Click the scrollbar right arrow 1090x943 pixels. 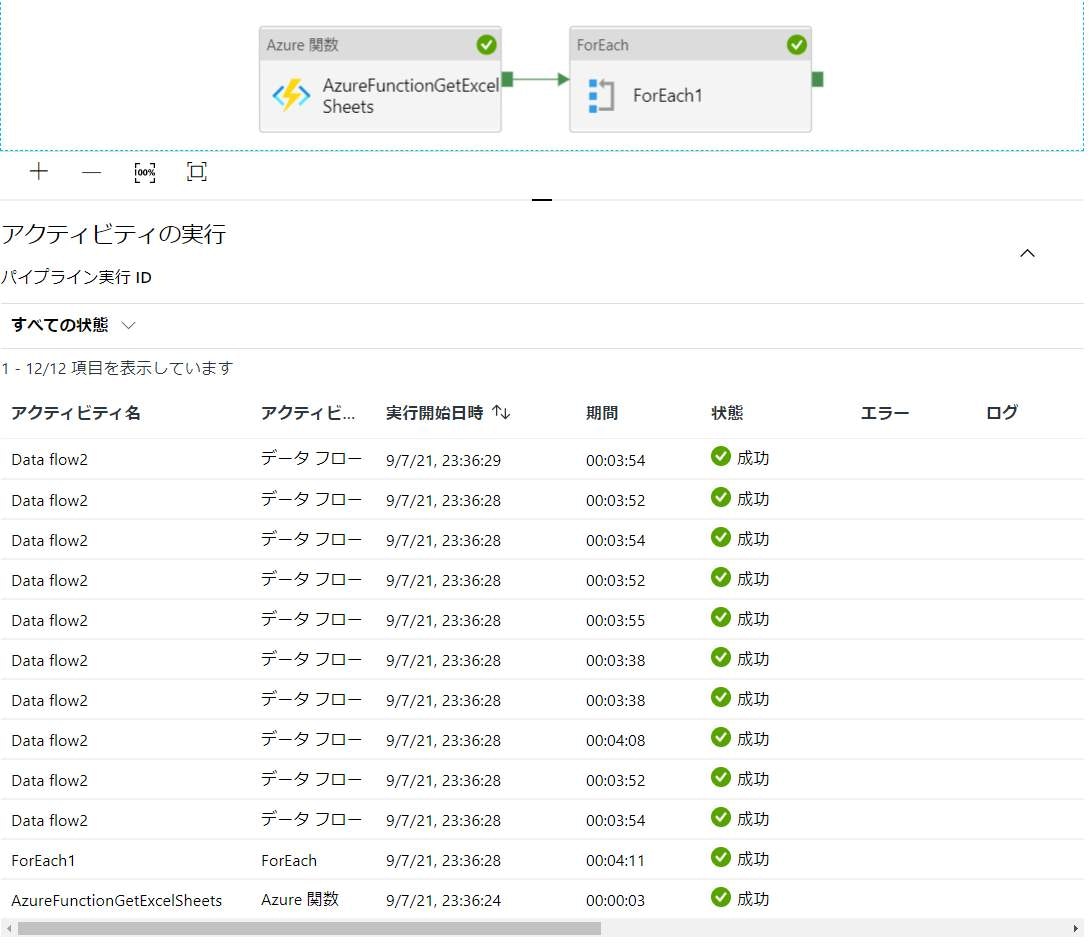[x=1076, y=928]
